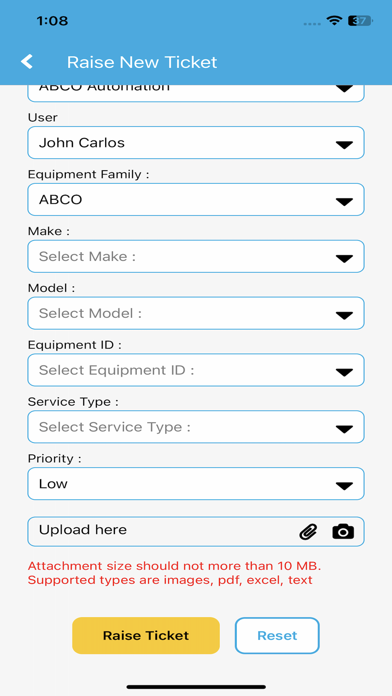Tap the back arrow in the header
This screenshot has height=696, width=392.
coord(27,62)
